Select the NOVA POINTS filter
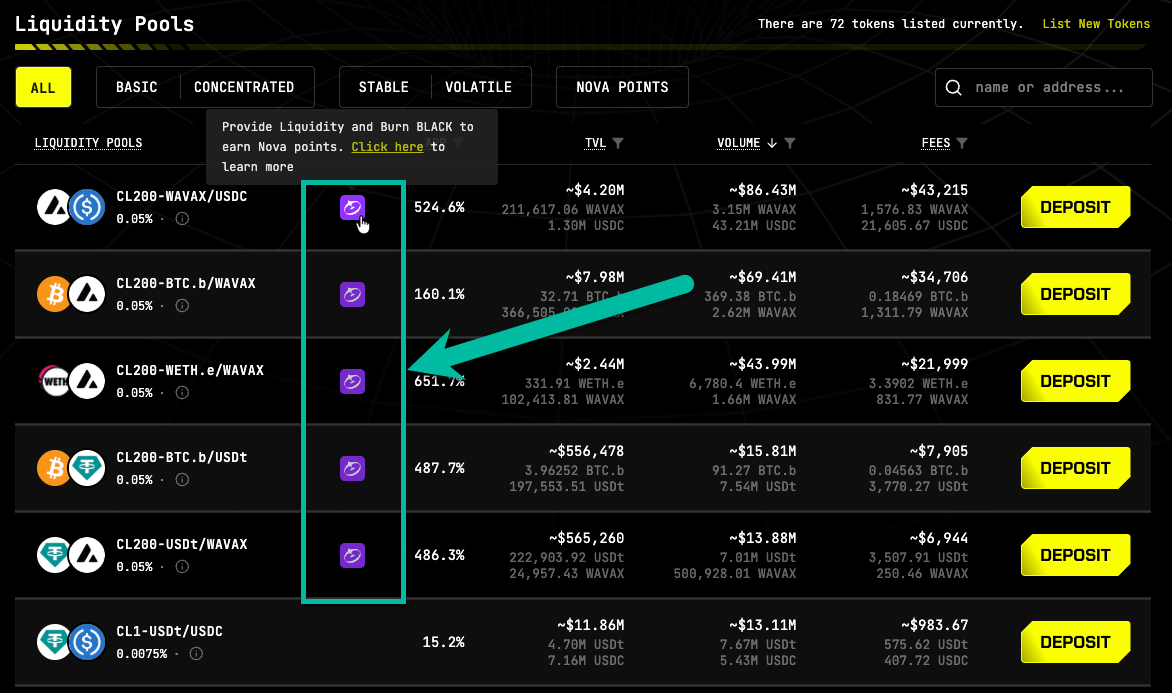Image resolution: width=1172 pixels, height=693 pixels. click(x=622, y=87)
